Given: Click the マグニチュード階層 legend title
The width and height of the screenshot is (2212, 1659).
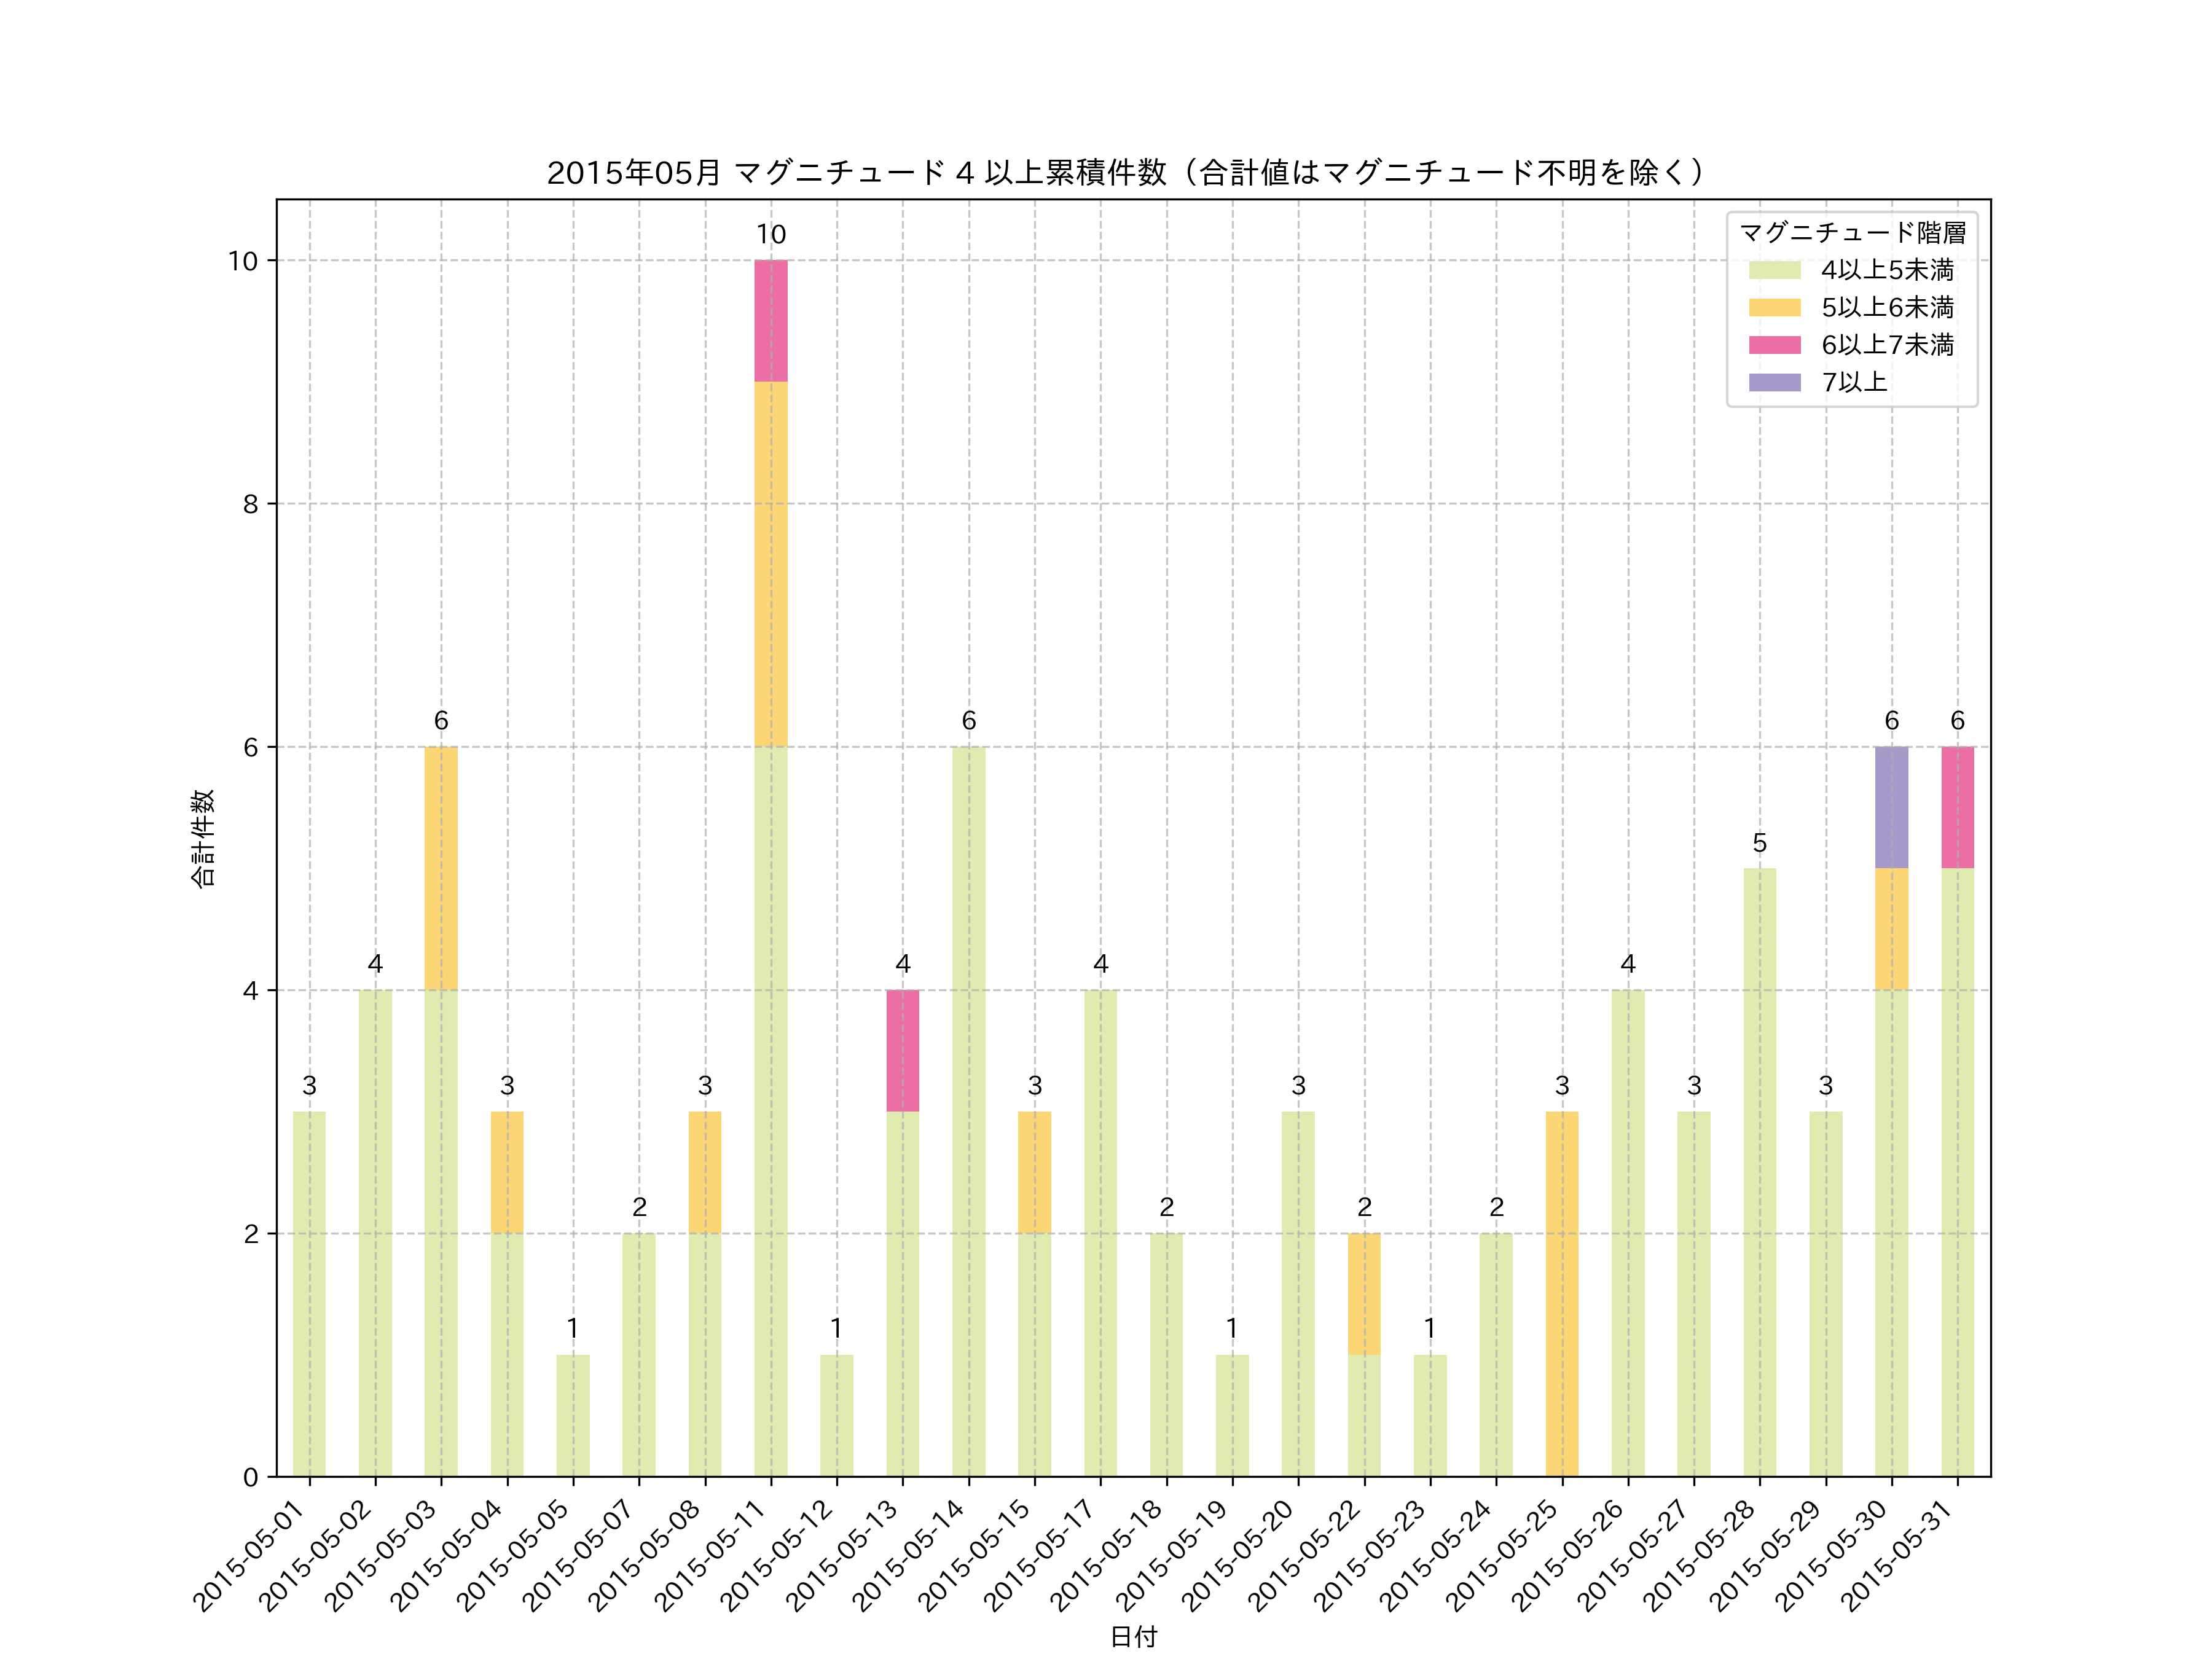Looking at the screenshot, I should 1852,233.
